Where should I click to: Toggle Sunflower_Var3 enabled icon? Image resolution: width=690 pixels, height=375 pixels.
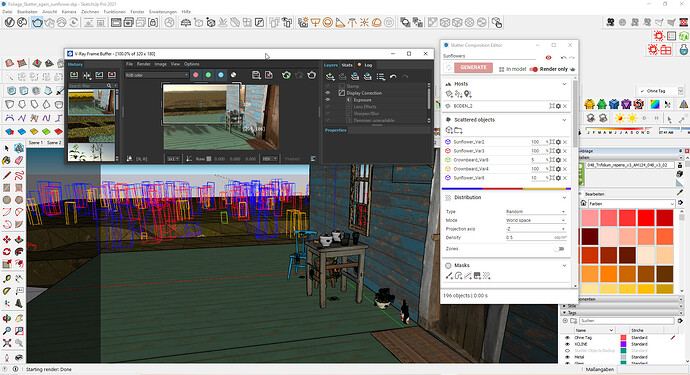[x=448, y=151]
